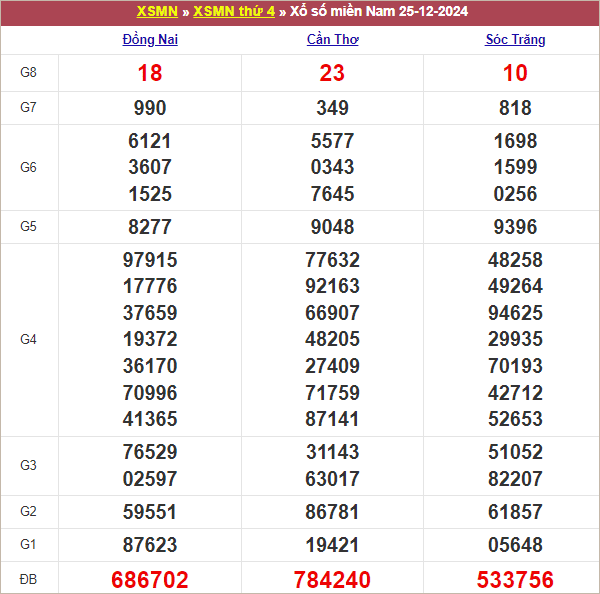Select G5 number 9396
Image resolution: width=600 pixels, height=594 pixels.
tap(515, 227)
